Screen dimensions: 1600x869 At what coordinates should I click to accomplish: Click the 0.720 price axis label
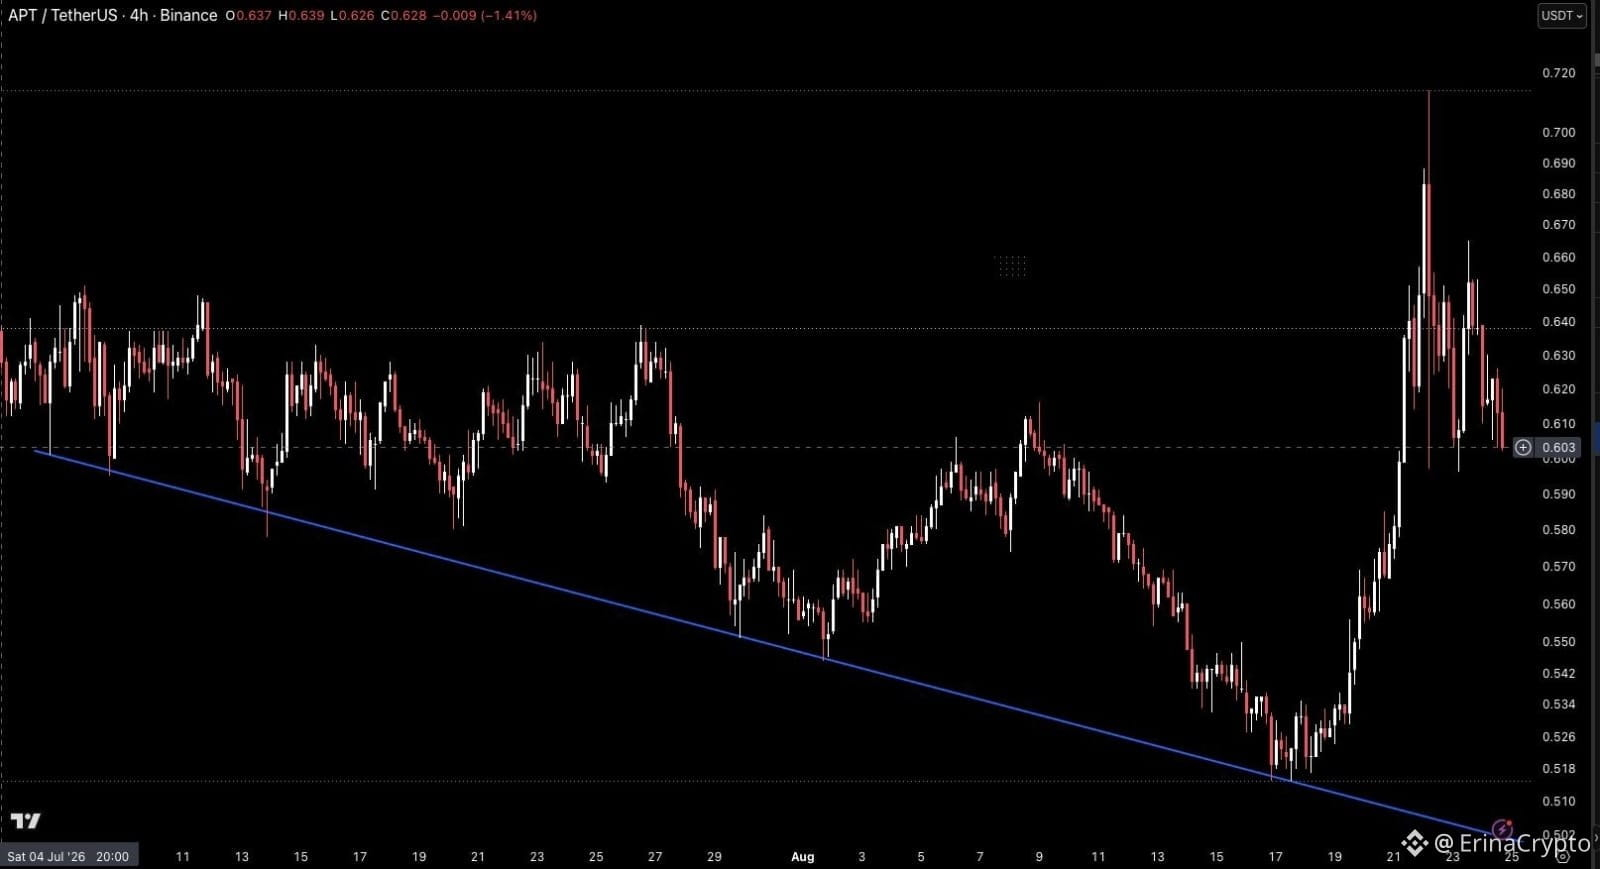coord(1559,73)
